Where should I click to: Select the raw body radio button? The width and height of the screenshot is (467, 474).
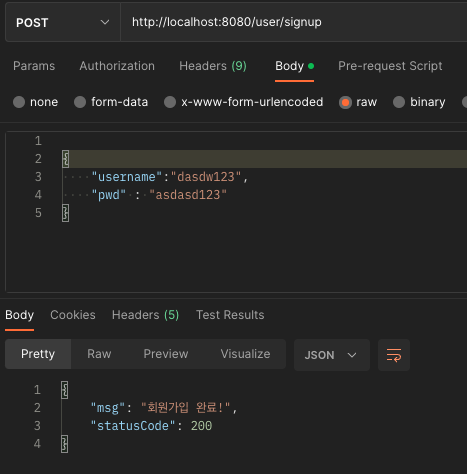point(345,102)
